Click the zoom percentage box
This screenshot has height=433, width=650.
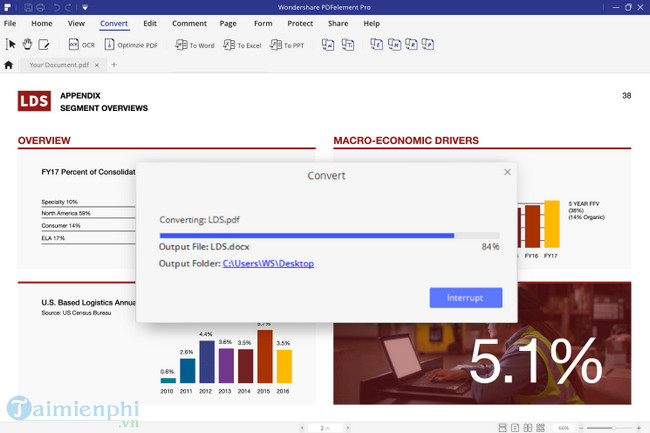click(563, 428)
